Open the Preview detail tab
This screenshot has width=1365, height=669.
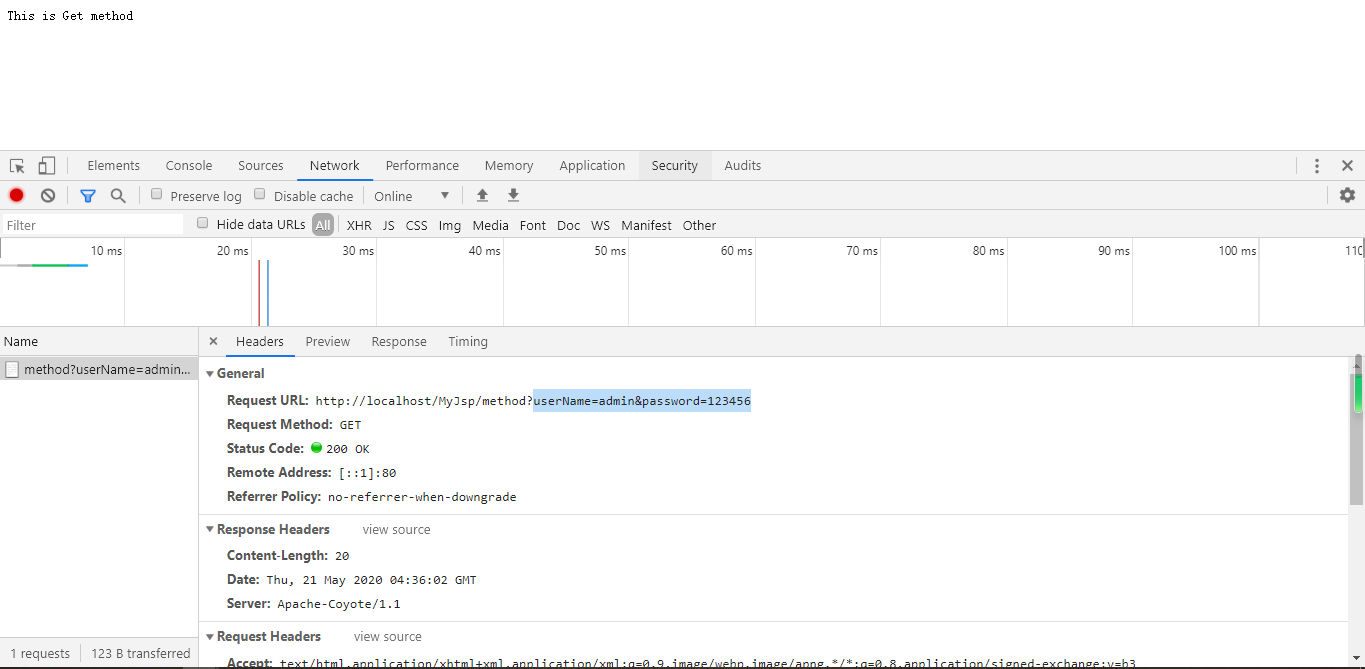pos(328,342)
